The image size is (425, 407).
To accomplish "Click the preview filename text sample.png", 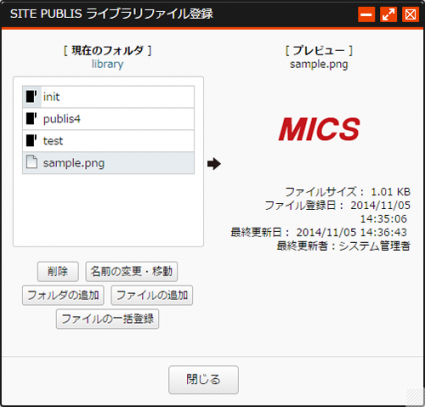I will (319, 64).
